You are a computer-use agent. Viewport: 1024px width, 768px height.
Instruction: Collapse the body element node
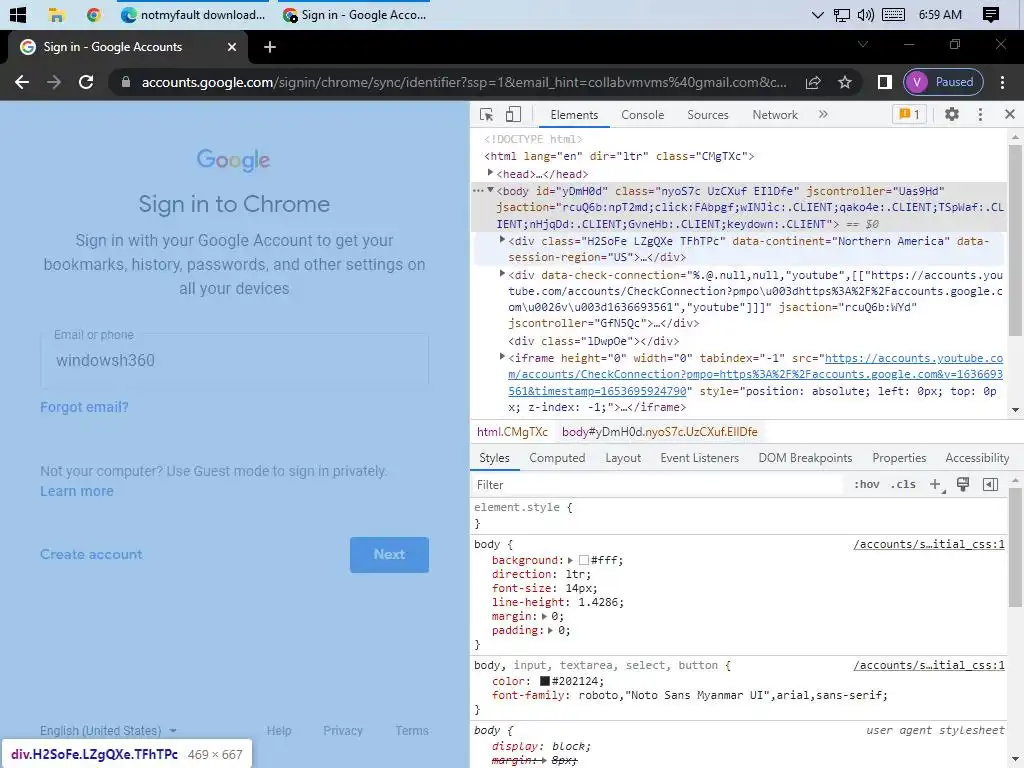pos(490,190)
